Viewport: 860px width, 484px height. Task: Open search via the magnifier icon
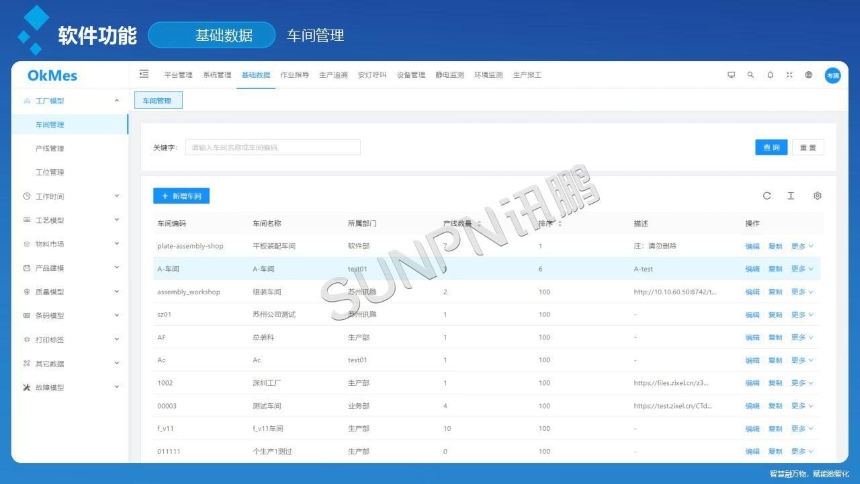pos(750,75)
